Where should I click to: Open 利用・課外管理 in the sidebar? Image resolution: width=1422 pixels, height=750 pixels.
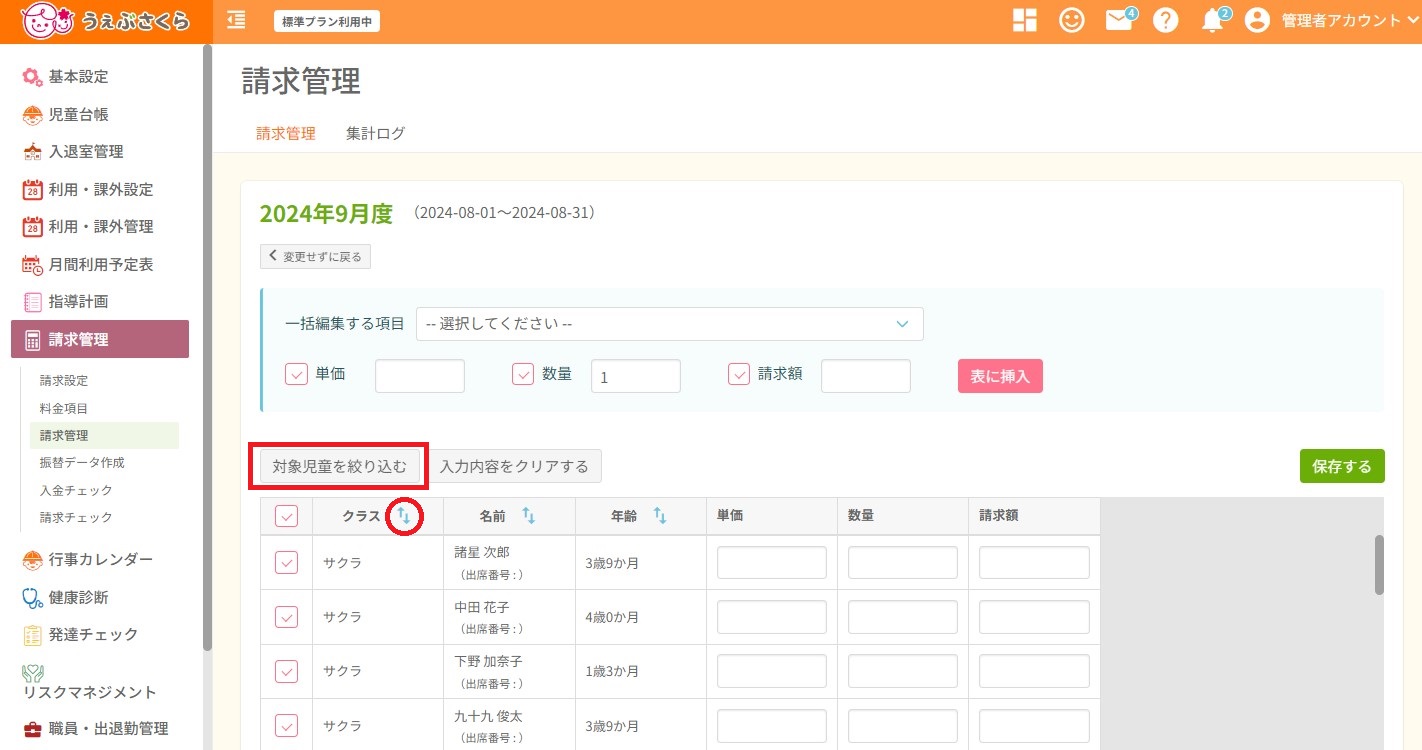click(x=88, y=227)
